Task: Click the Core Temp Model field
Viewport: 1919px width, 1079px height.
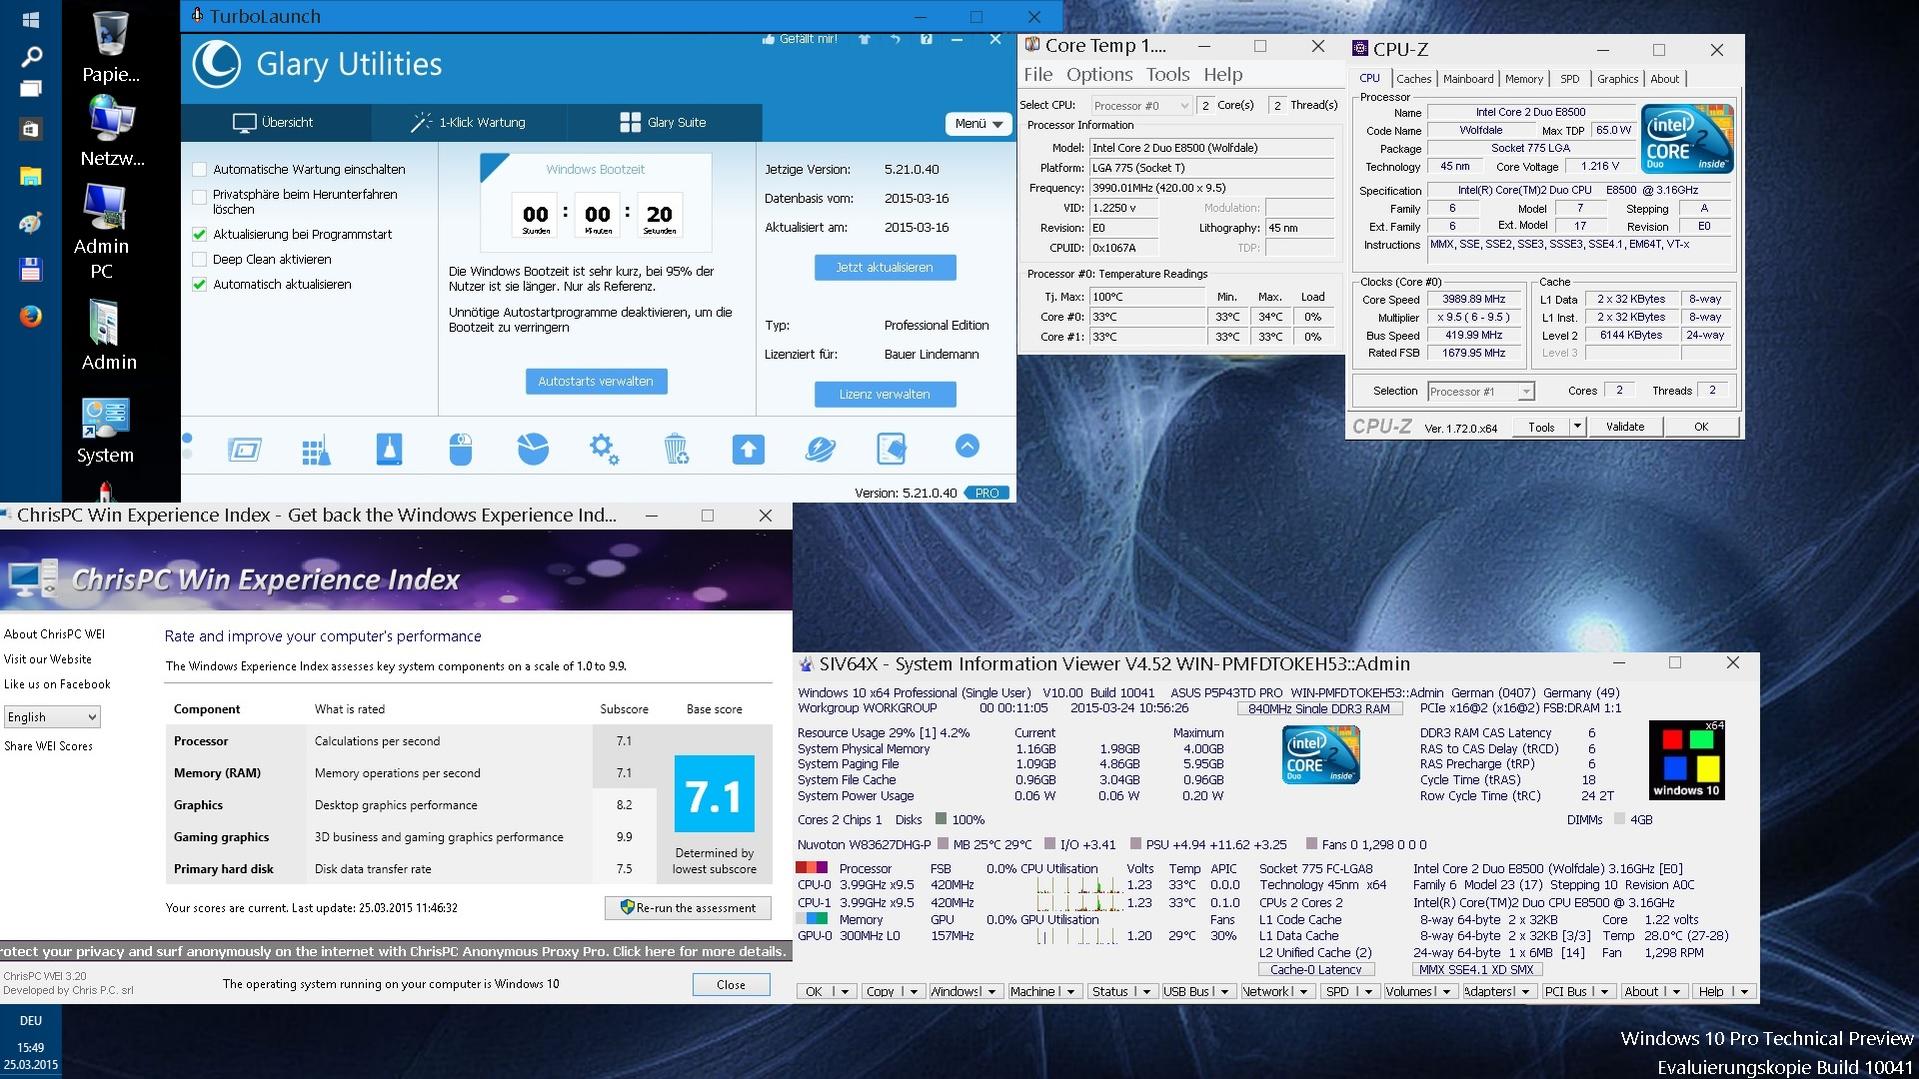Action: pyautogui.click(x=1212, y=148)
